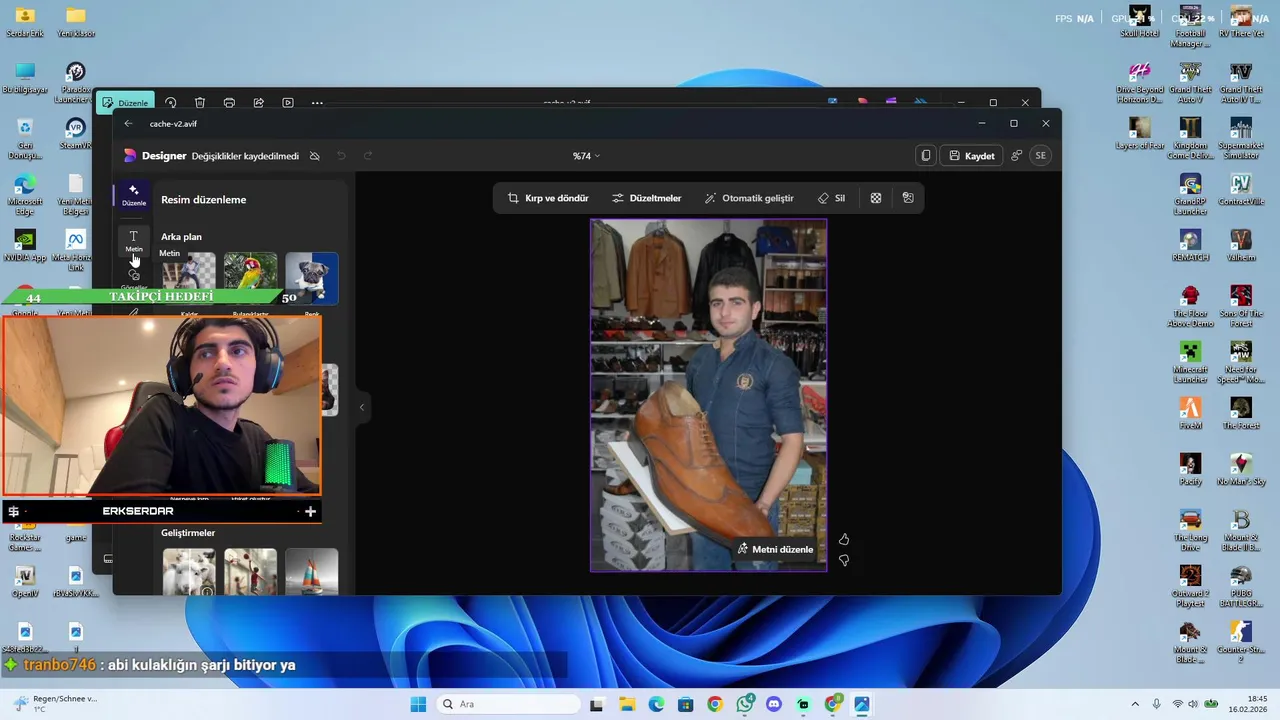The height and width of the screenshot is (720, 1280).
Task: Open the Görseller panel in sidebar
Action: coord(134,277)
